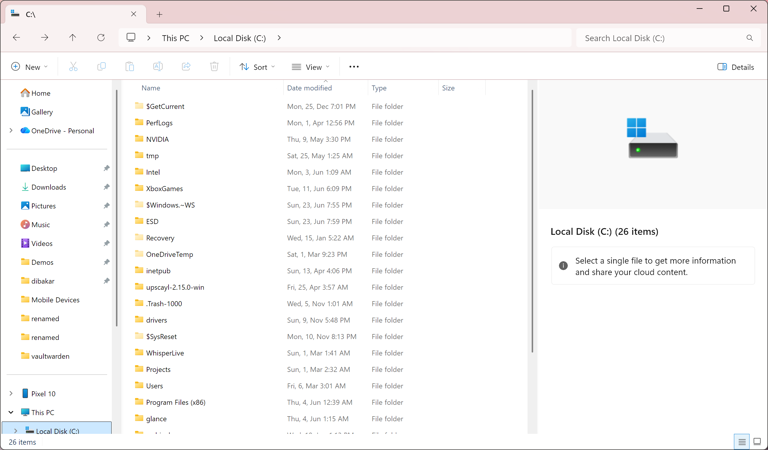768x450 pixels.
Task: Expand the OneDrive - Personal tree node
Action: (x=11, y=131)
